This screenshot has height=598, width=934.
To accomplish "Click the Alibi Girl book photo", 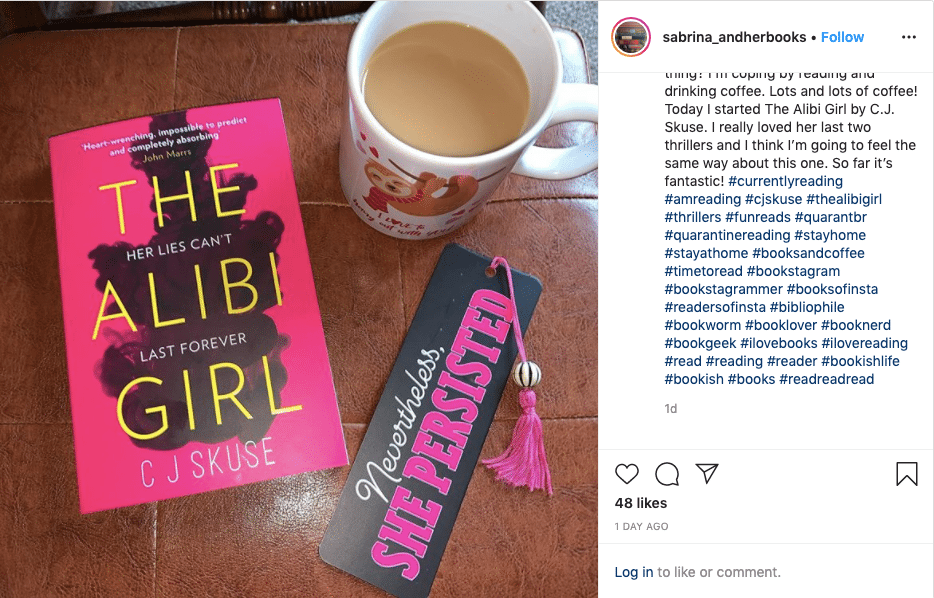I will point(299,299).
